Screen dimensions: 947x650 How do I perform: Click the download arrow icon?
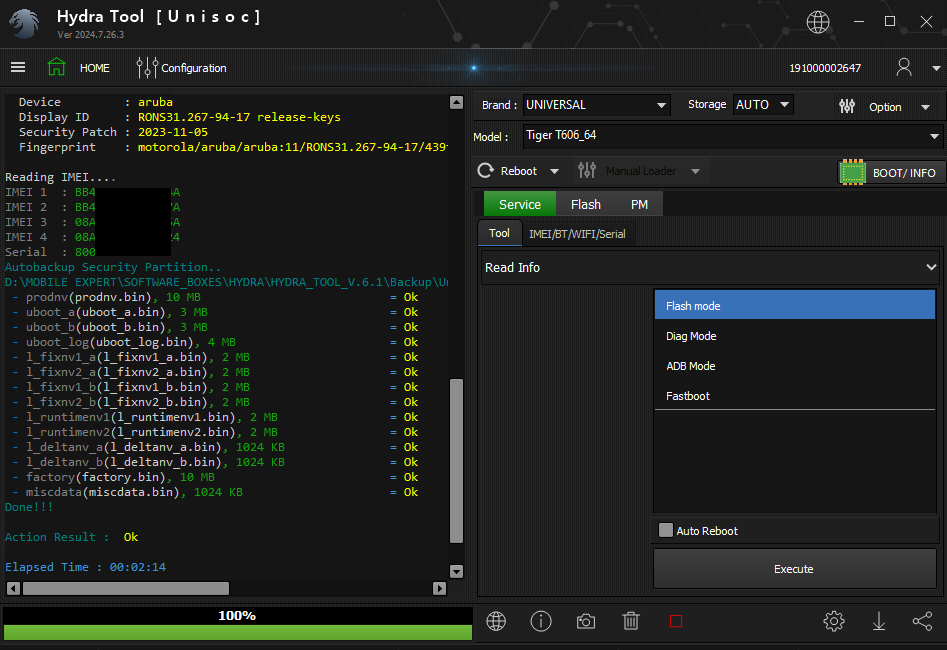click(x=879, y=621)
